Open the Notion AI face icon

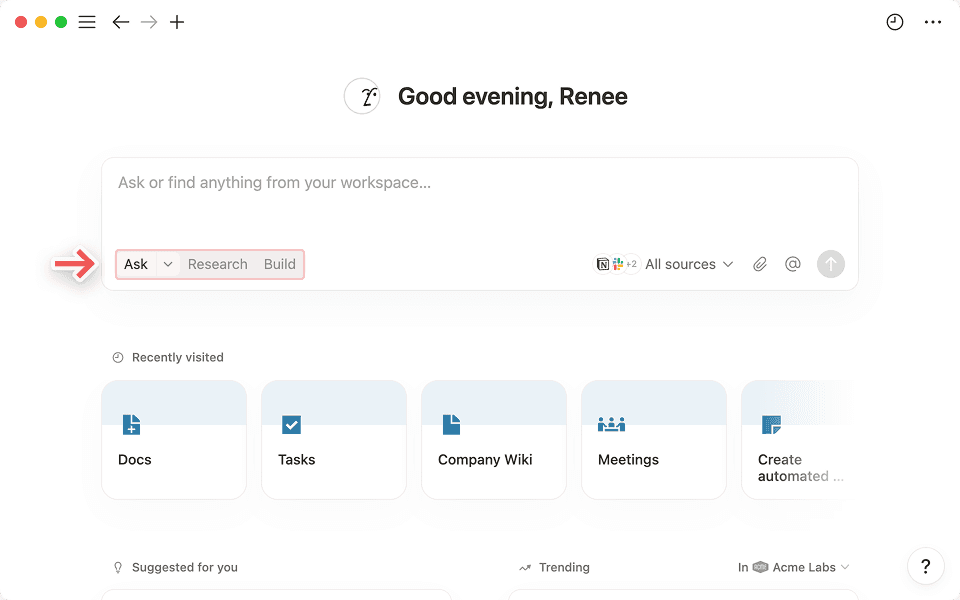tap(362, 96)
